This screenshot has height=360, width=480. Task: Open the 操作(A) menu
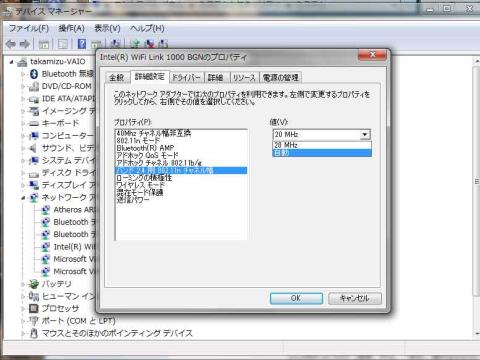click(x=71, y=28)
